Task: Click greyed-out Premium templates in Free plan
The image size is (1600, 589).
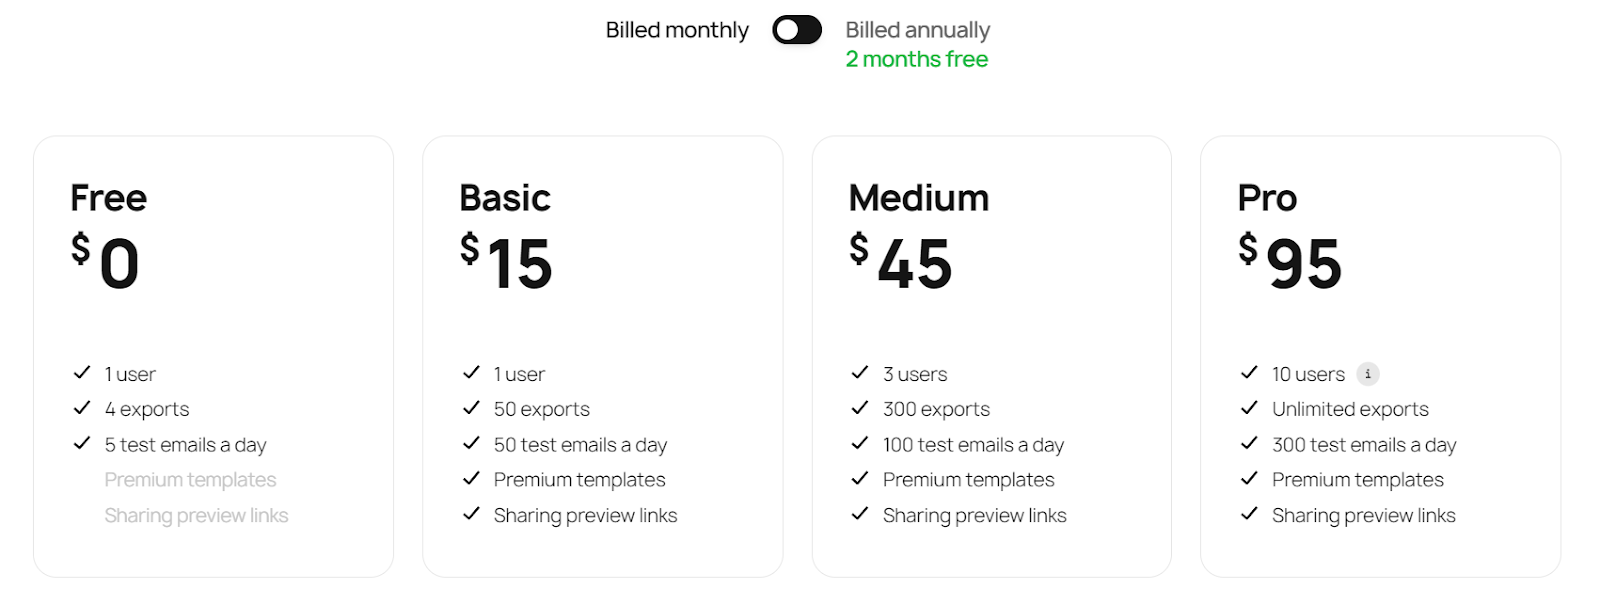Action: 190,480
